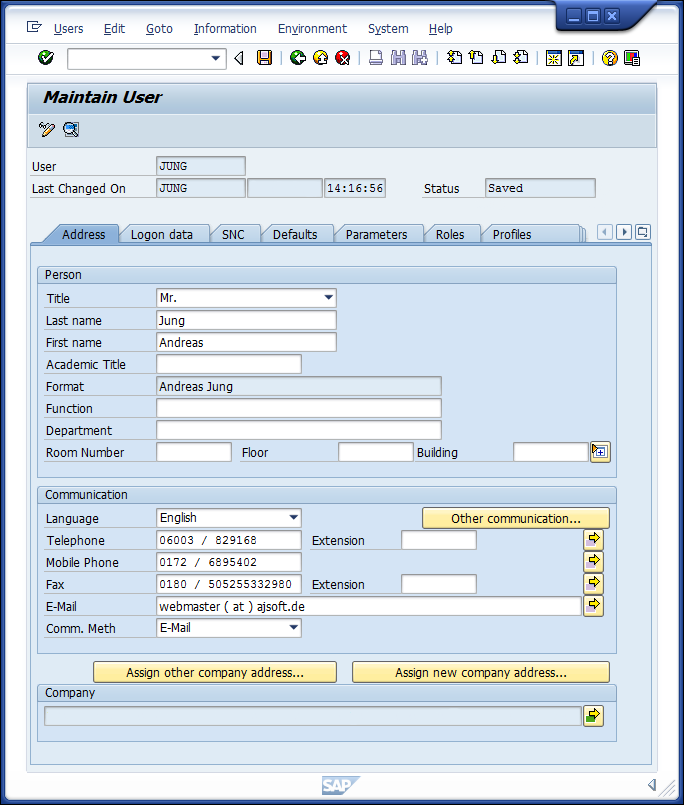
Task: Click the more fields icon next to Building
Action: (600, 452)
